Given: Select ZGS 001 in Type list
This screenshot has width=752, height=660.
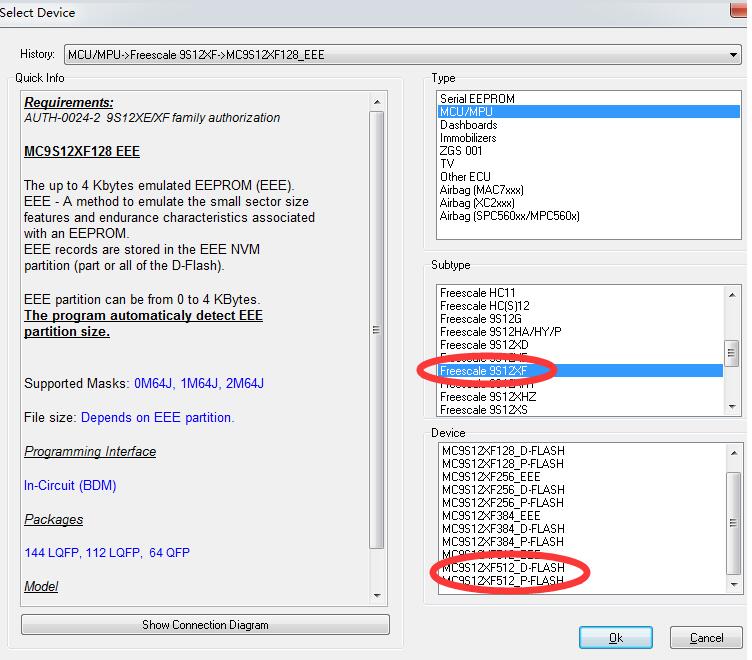Looking at the screenshot, I should [x=588, y=151].
